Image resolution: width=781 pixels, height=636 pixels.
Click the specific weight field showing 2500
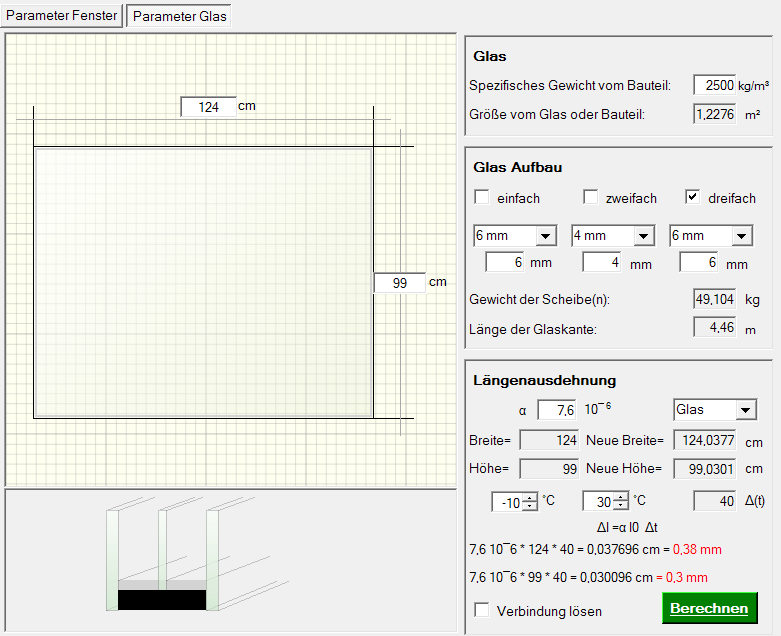pyautogui.click(x=714, y=86)
